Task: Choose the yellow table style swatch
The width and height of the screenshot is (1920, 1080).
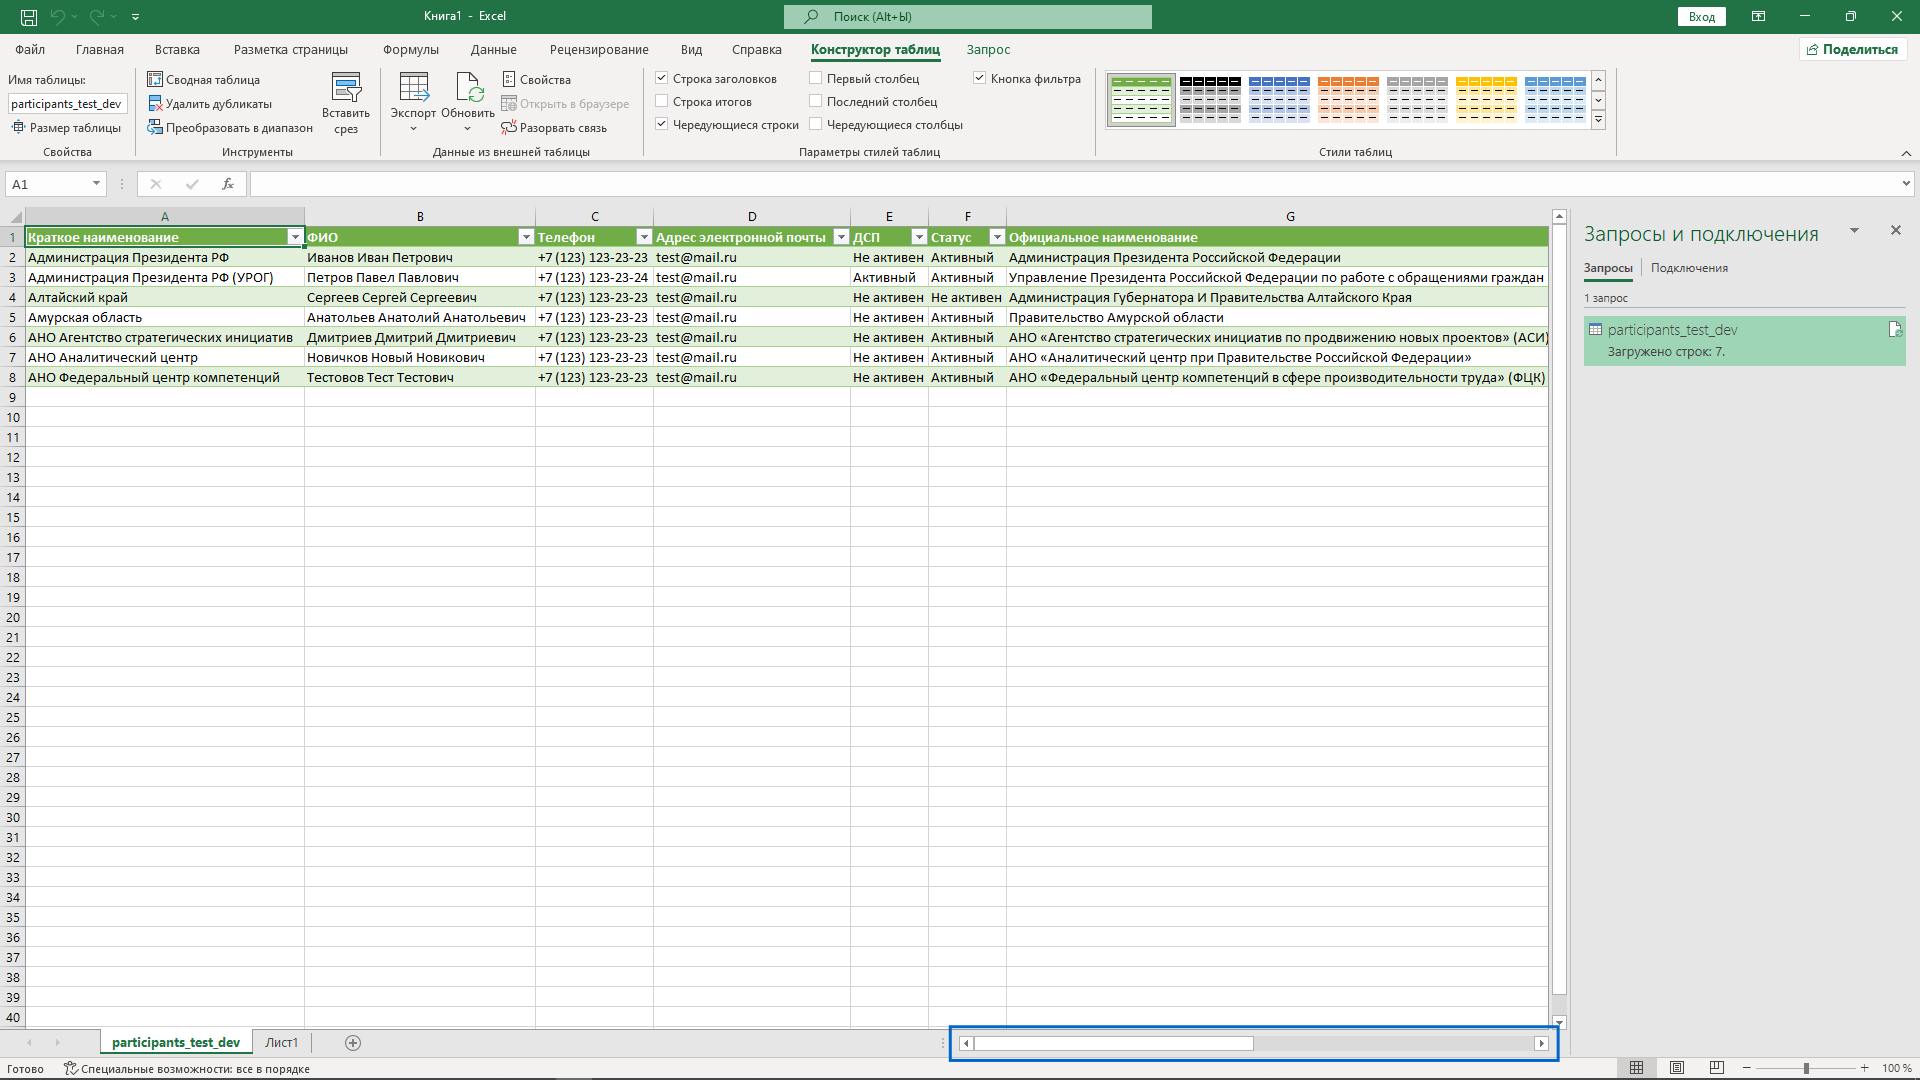Action: tap(1486, 99)
